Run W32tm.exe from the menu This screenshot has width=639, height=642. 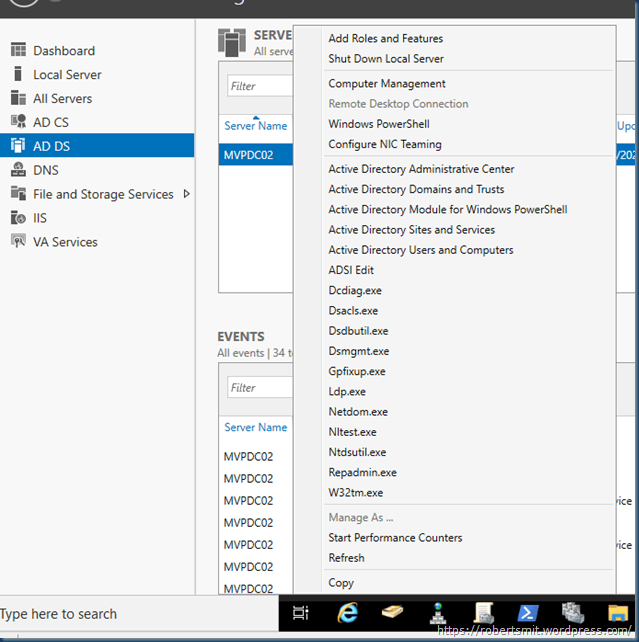(355, 493)
